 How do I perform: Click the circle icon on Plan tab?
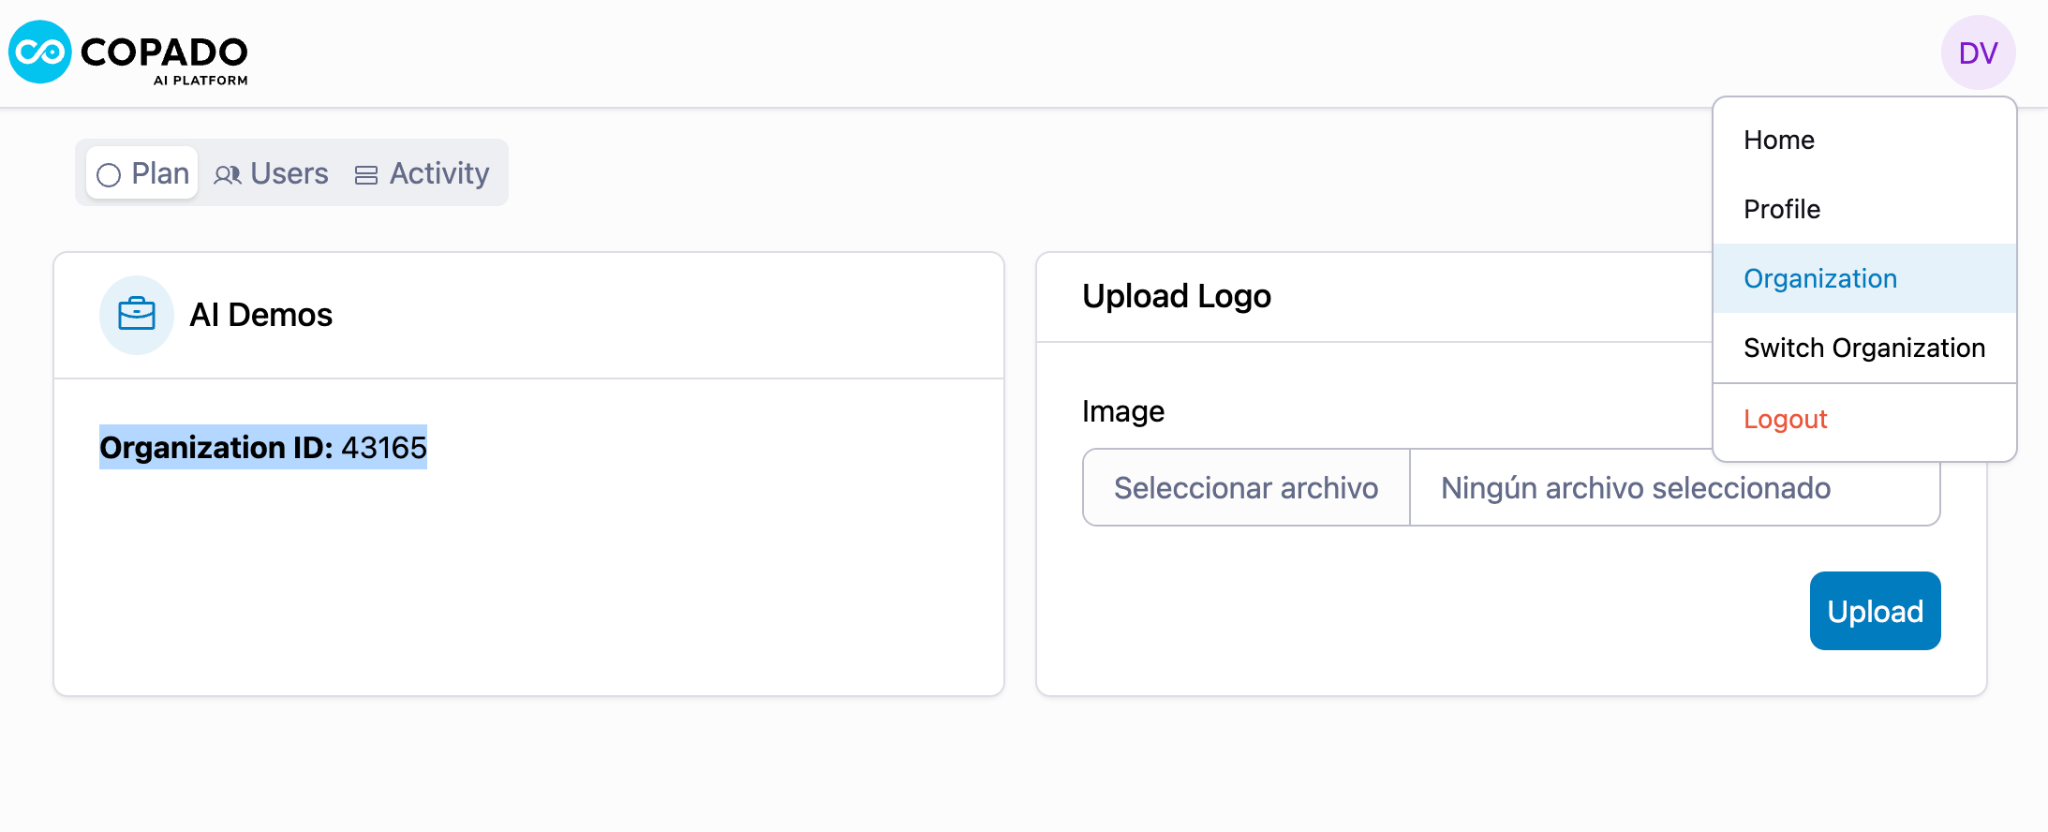(109, 175)
